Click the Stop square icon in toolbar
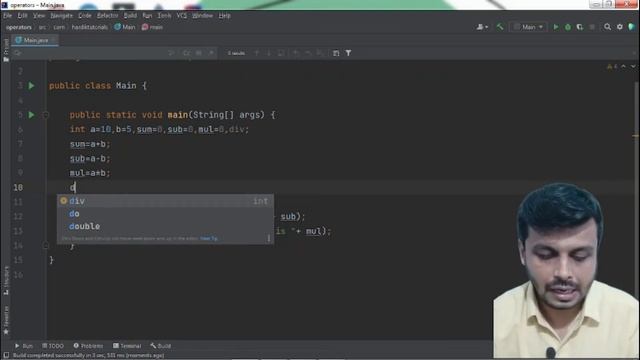 tap(592, 27)
